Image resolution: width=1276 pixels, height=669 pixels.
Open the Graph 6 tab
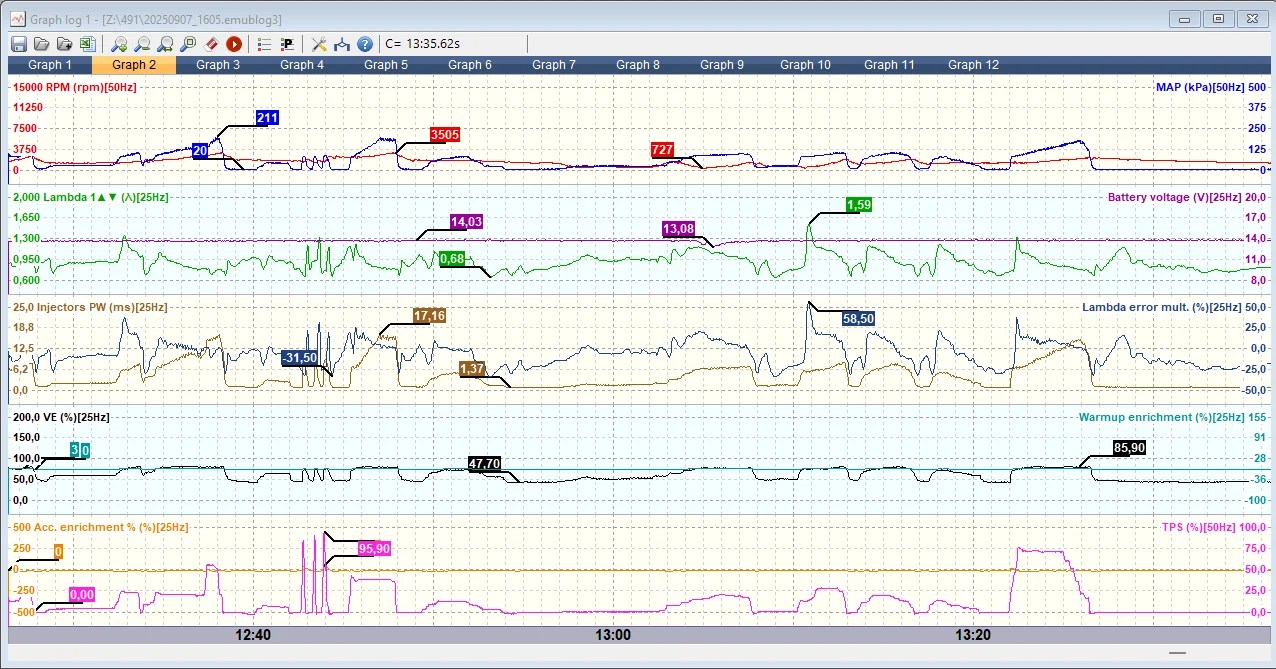coord(470,64)
